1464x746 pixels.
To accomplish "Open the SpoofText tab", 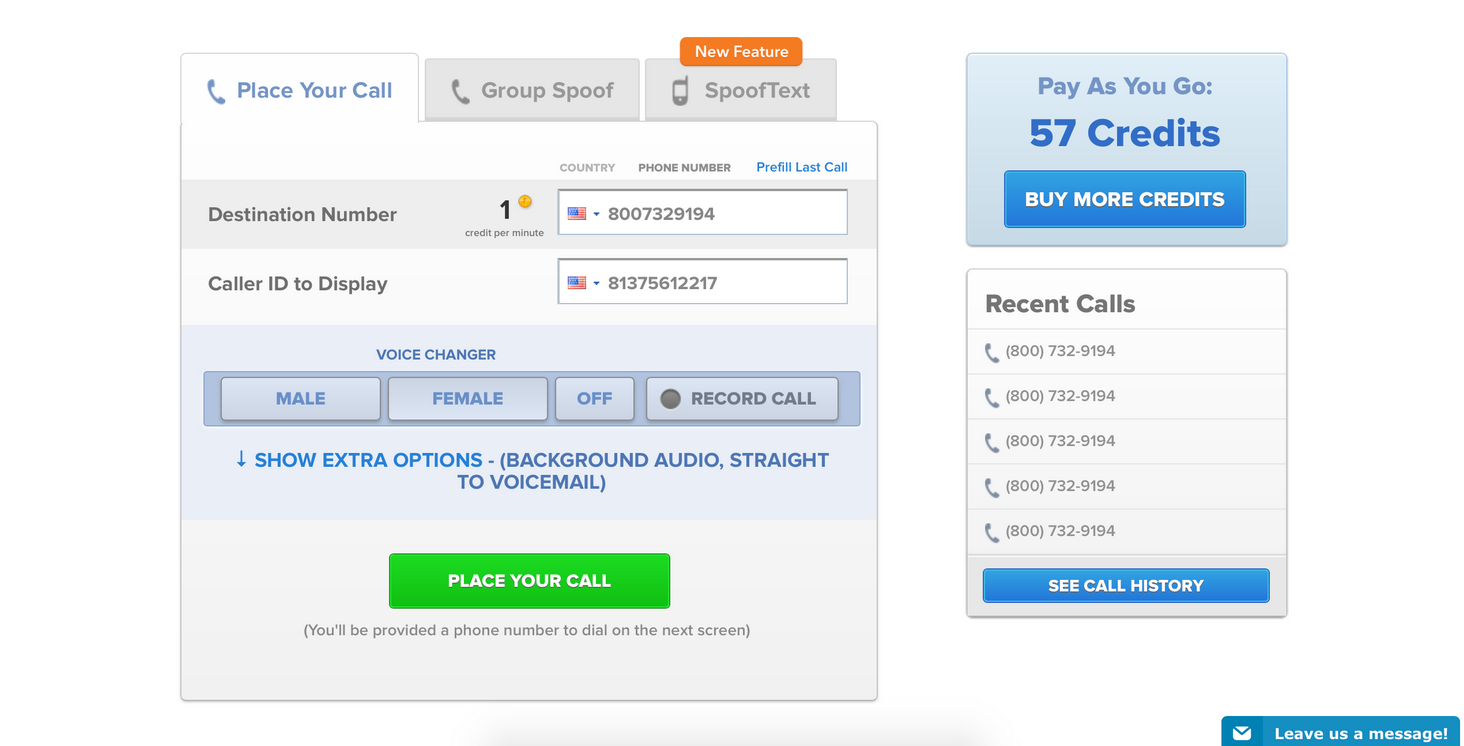I will [741, 91].
